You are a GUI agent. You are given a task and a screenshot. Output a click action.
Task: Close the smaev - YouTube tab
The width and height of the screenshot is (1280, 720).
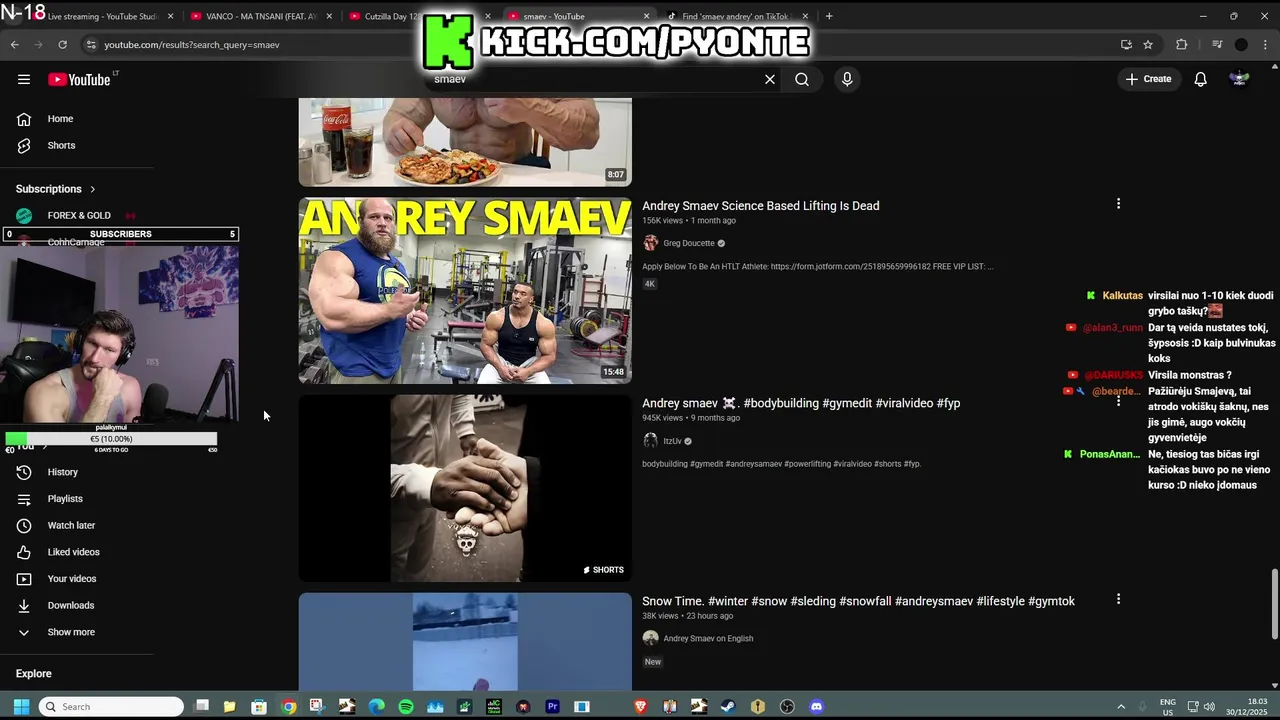646,16
